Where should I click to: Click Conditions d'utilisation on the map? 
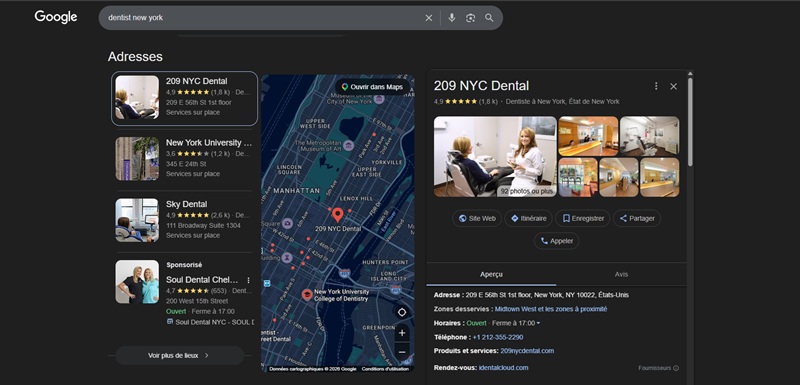pos(385,369)
